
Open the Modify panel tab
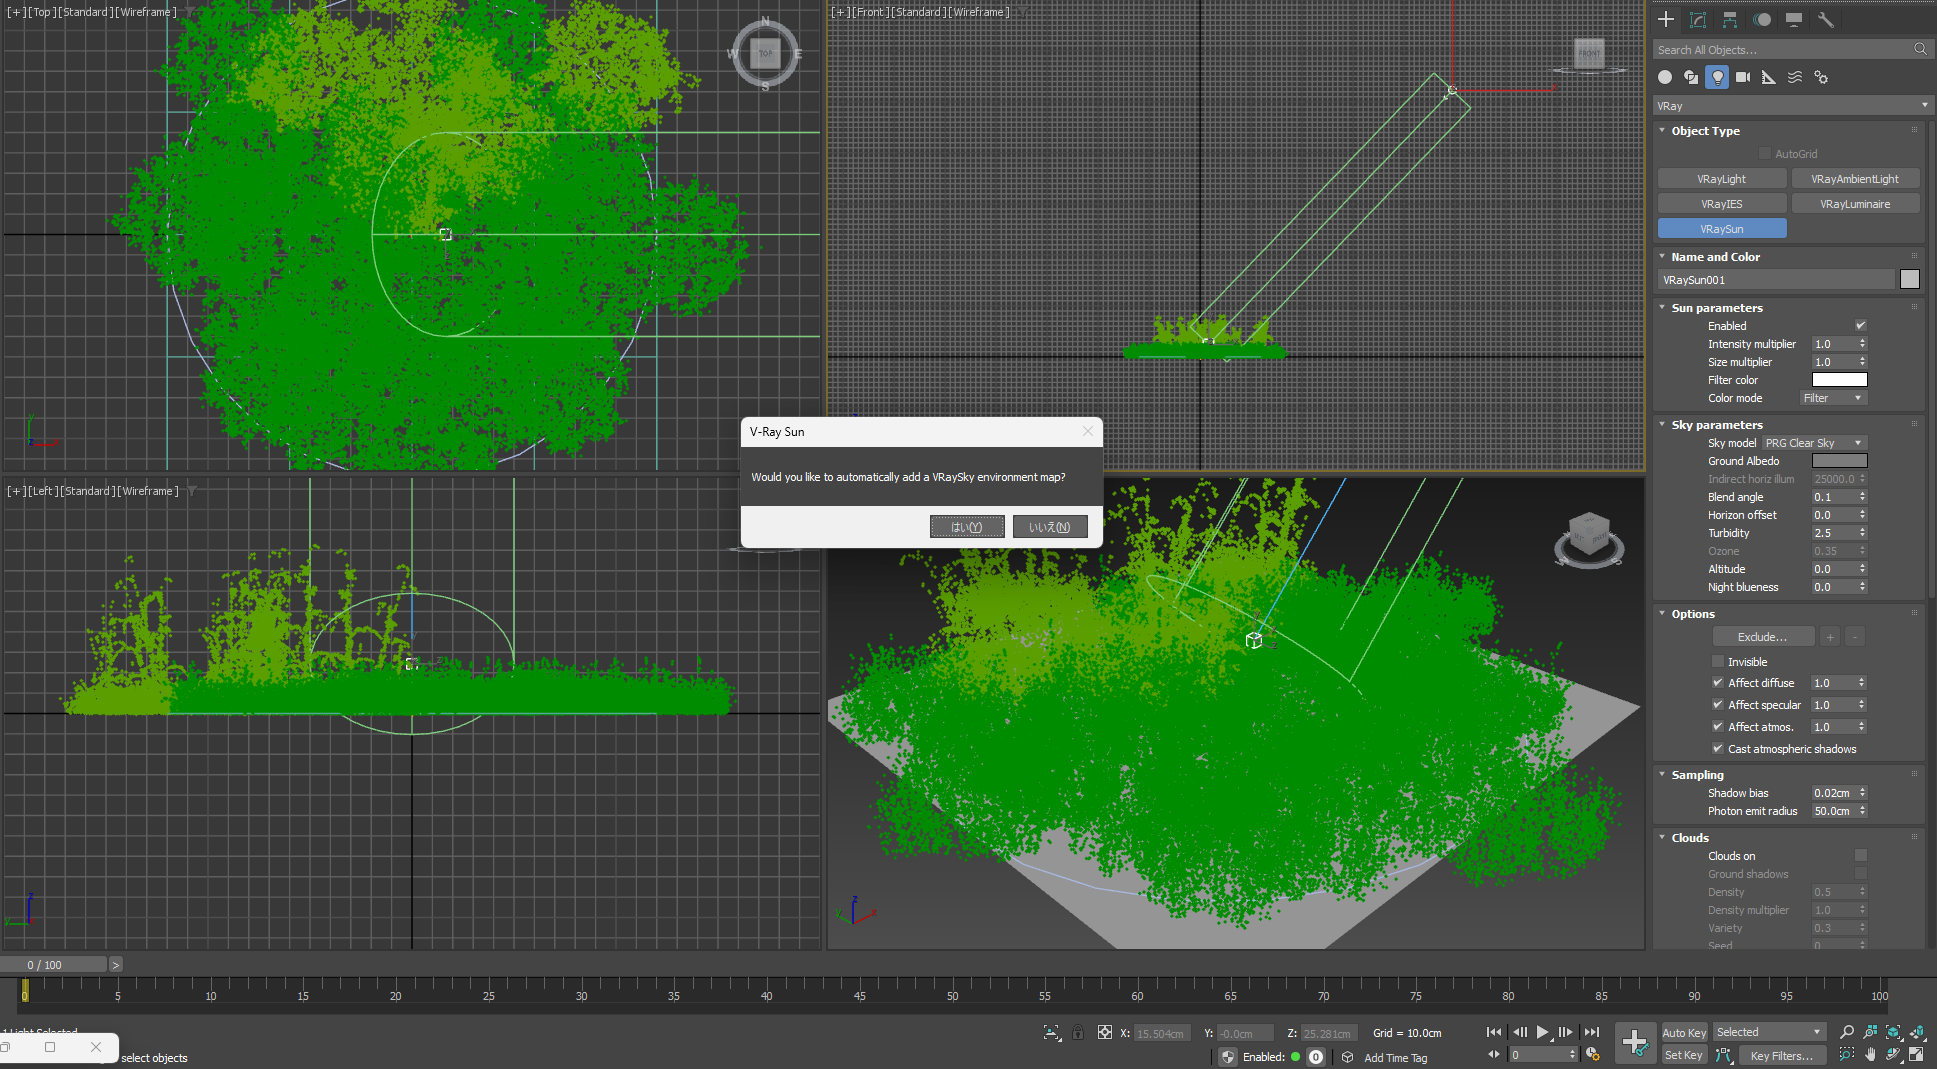tap(1698, 19)
